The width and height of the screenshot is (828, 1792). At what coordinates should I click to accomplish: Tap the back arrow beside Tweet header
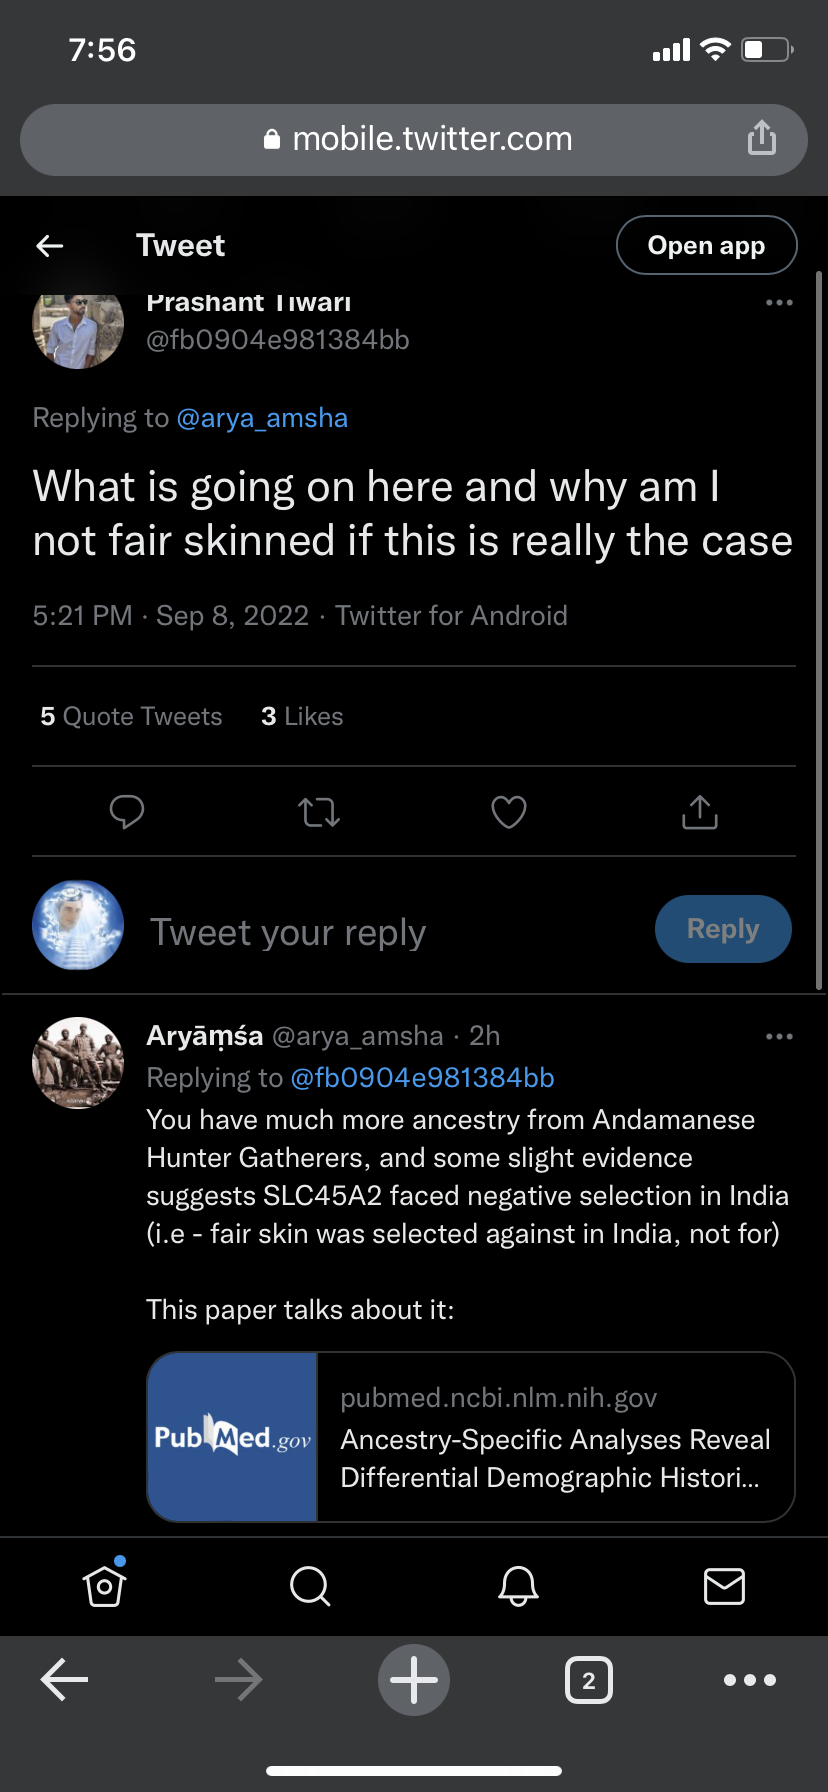click(x=50, y=245)
